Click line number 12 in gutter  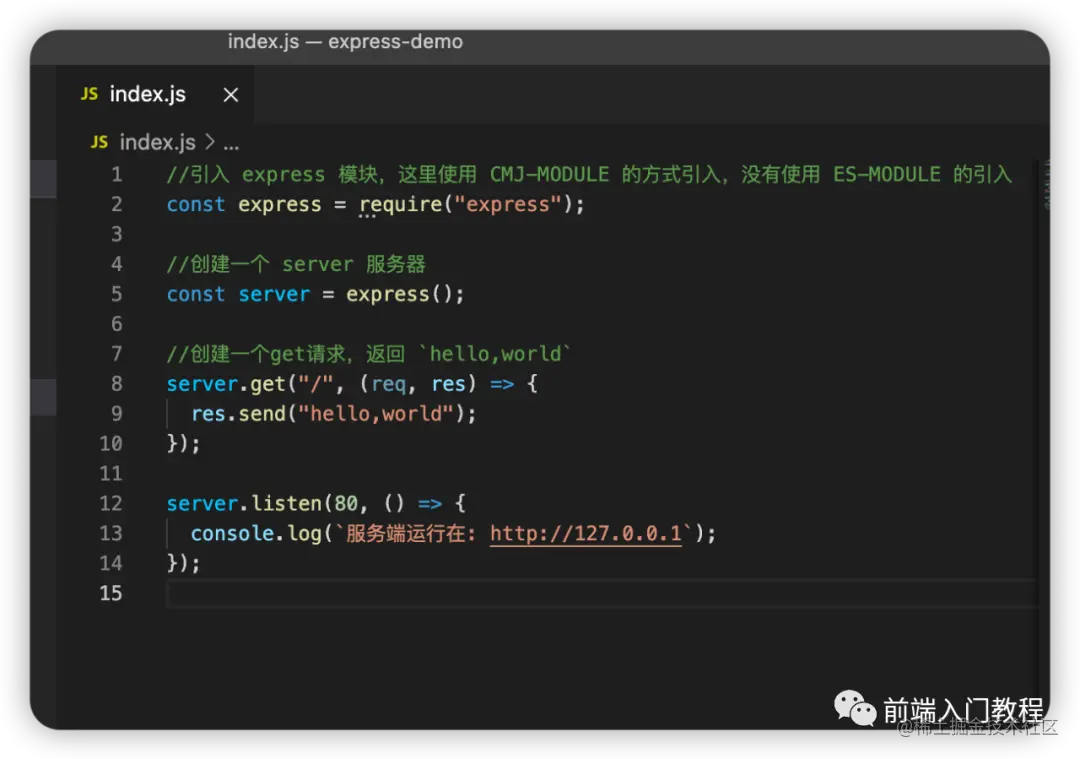(111, 503)
